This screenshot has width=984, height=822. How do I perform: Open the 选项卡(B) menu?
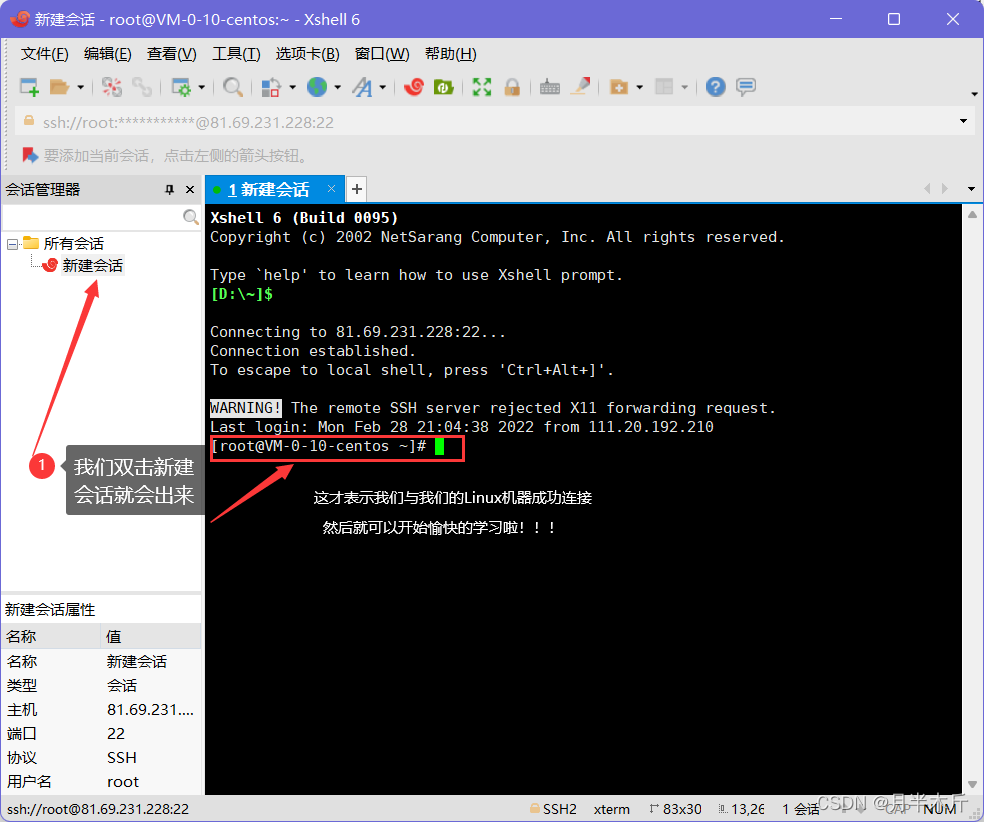(x=308, y=54)
